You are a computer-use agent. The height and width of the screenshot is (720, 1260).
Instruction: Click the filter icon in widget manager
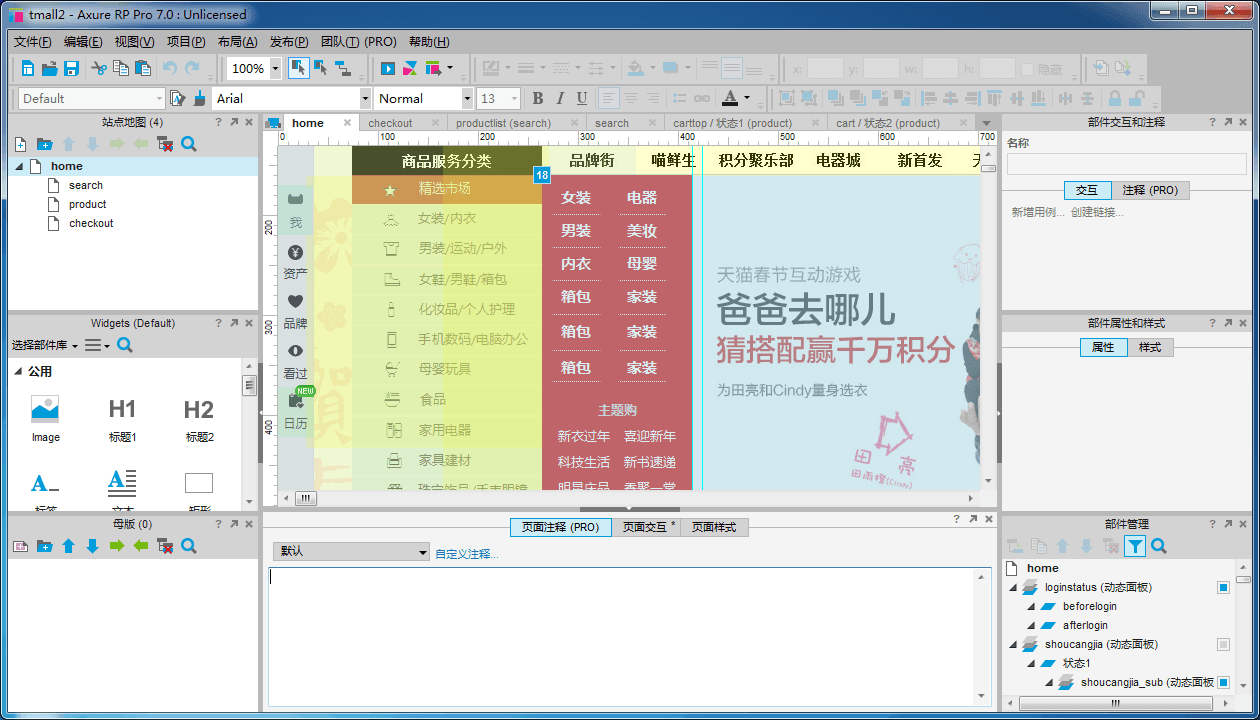click(x=1135, y=546)
